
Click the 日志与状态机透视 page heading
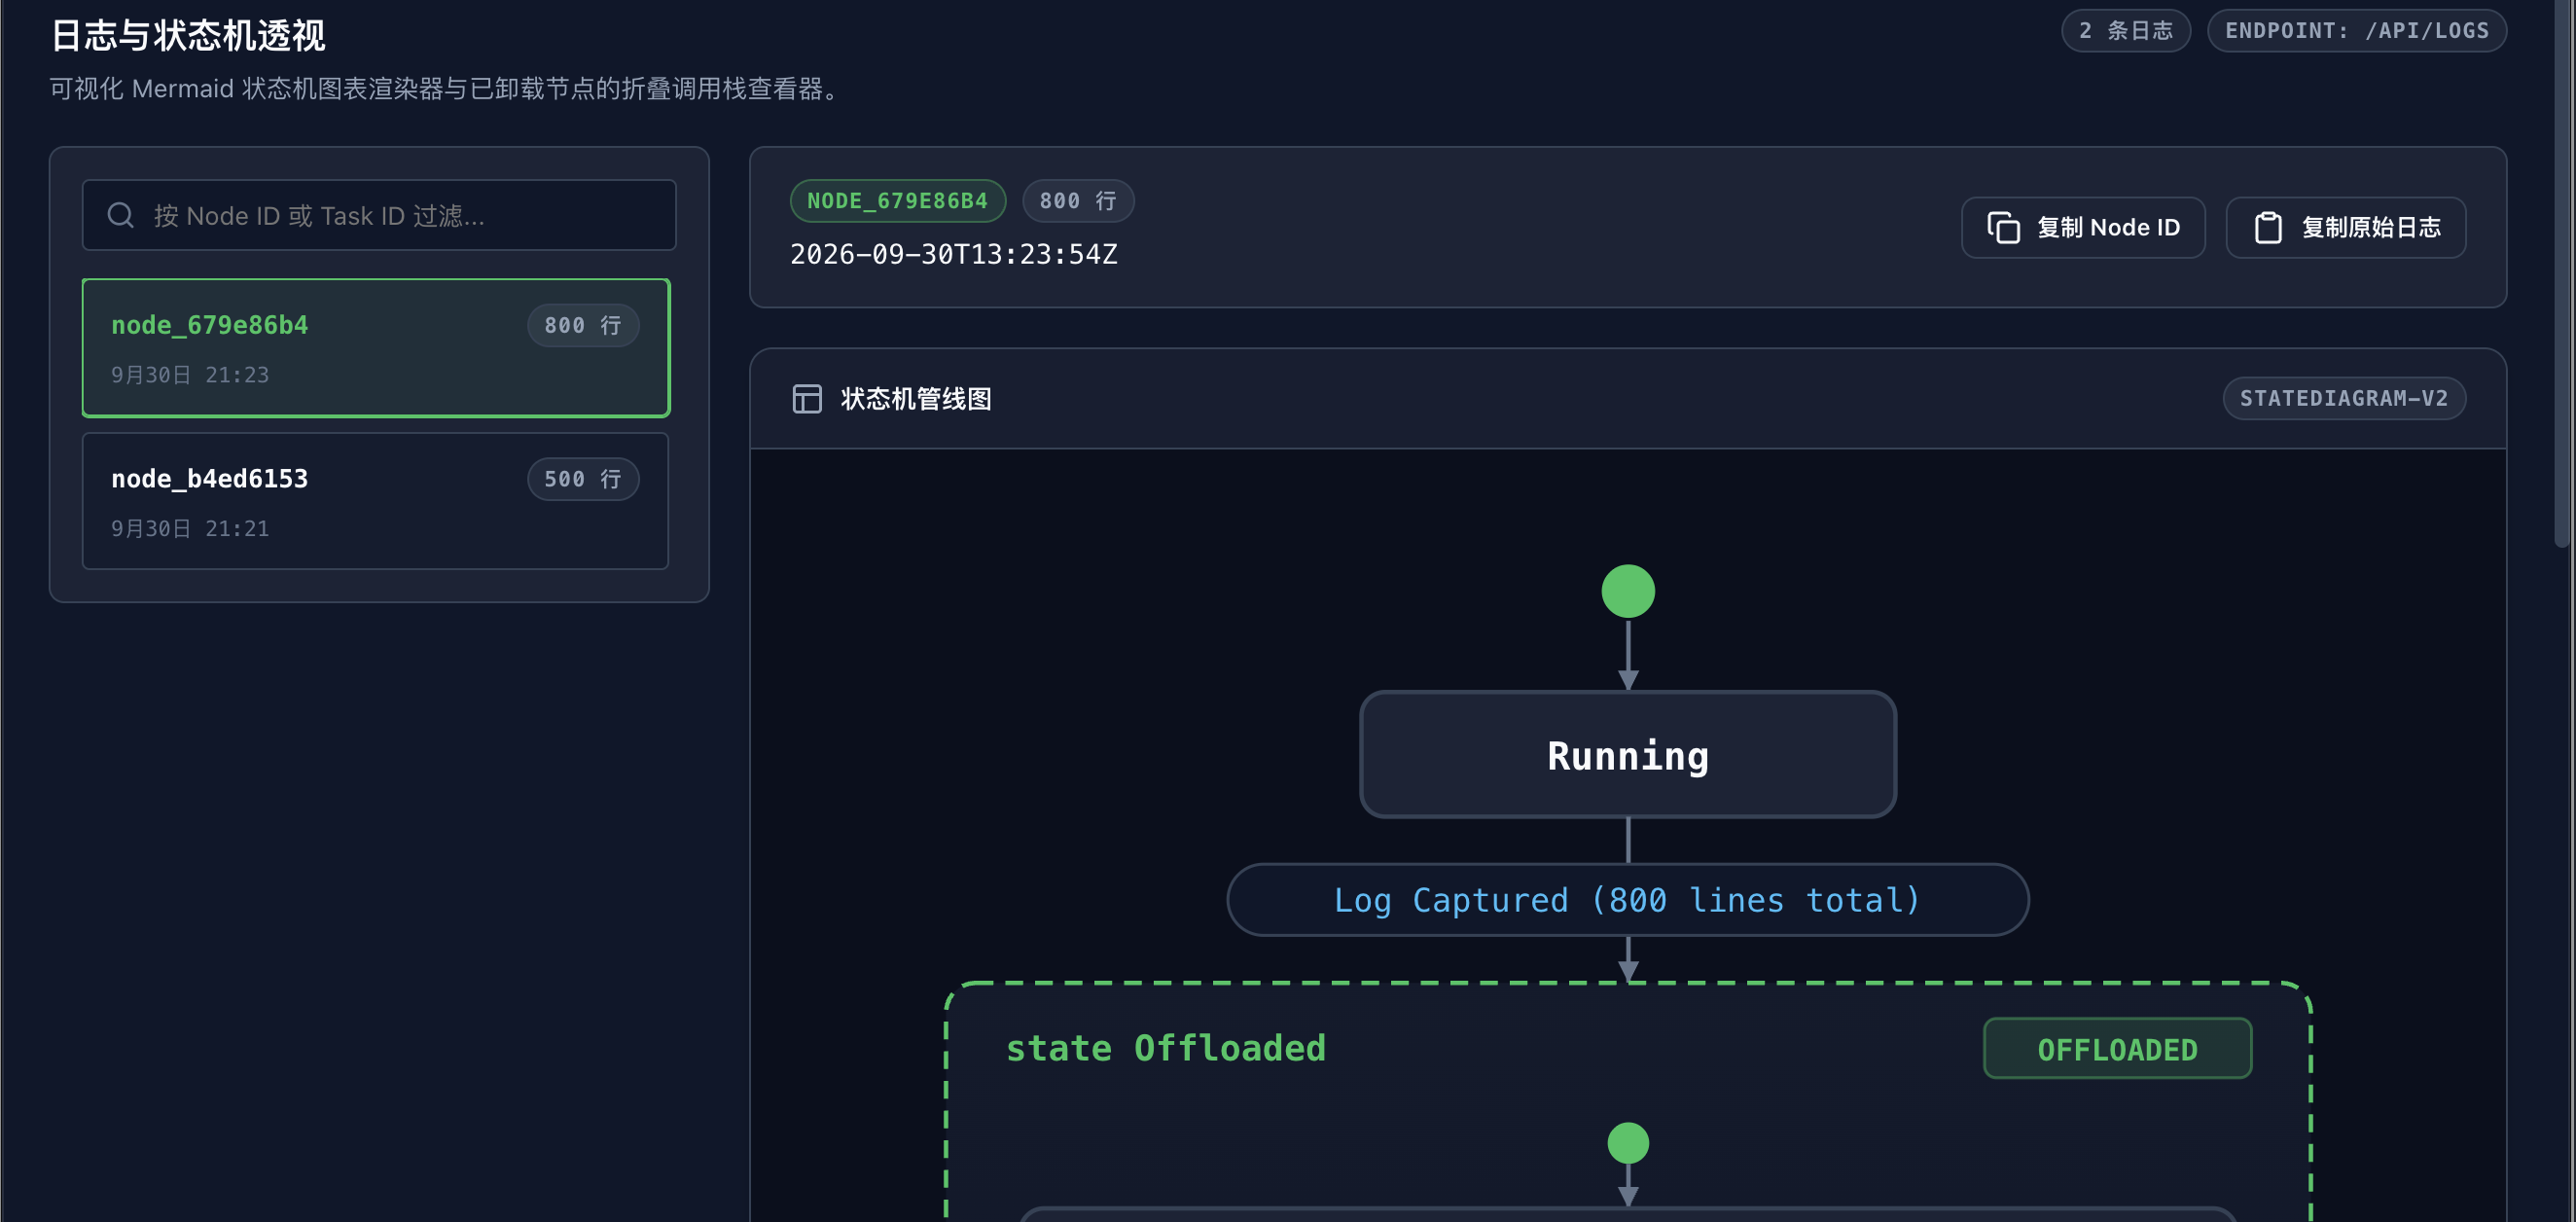[x=187, y=35]
